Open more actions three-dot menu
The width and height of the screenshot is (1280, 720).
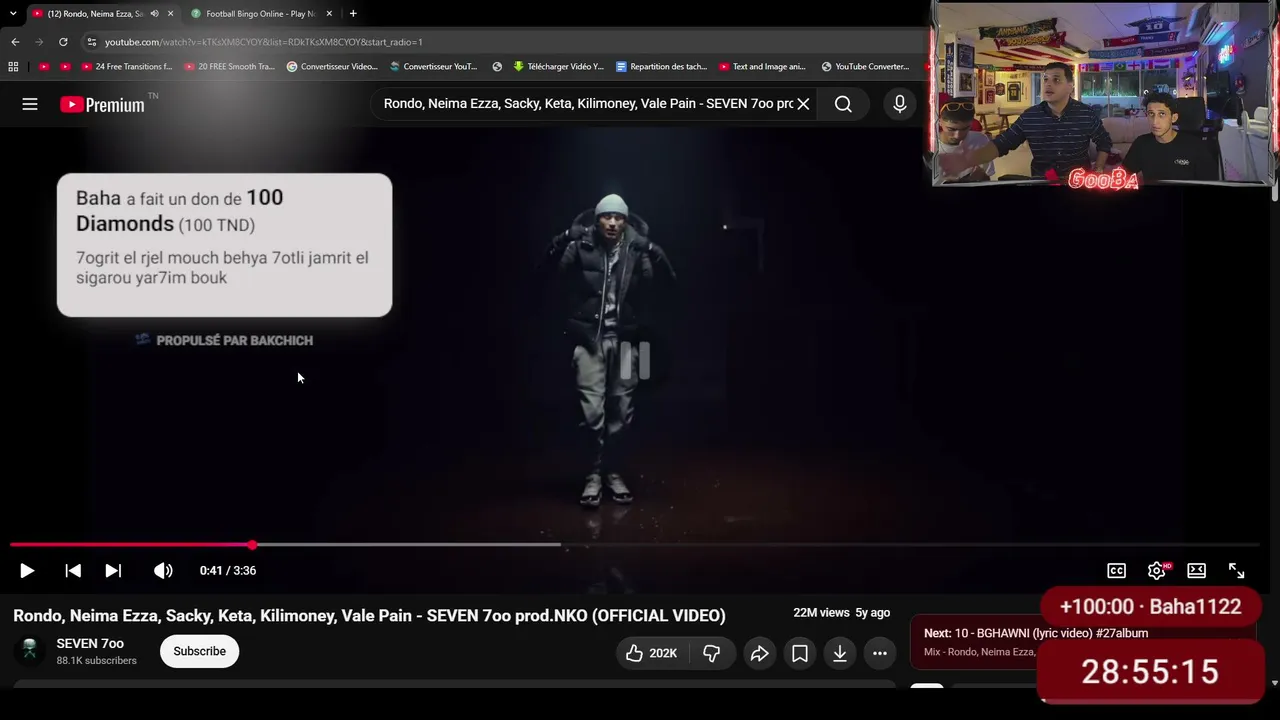[880, 653]
